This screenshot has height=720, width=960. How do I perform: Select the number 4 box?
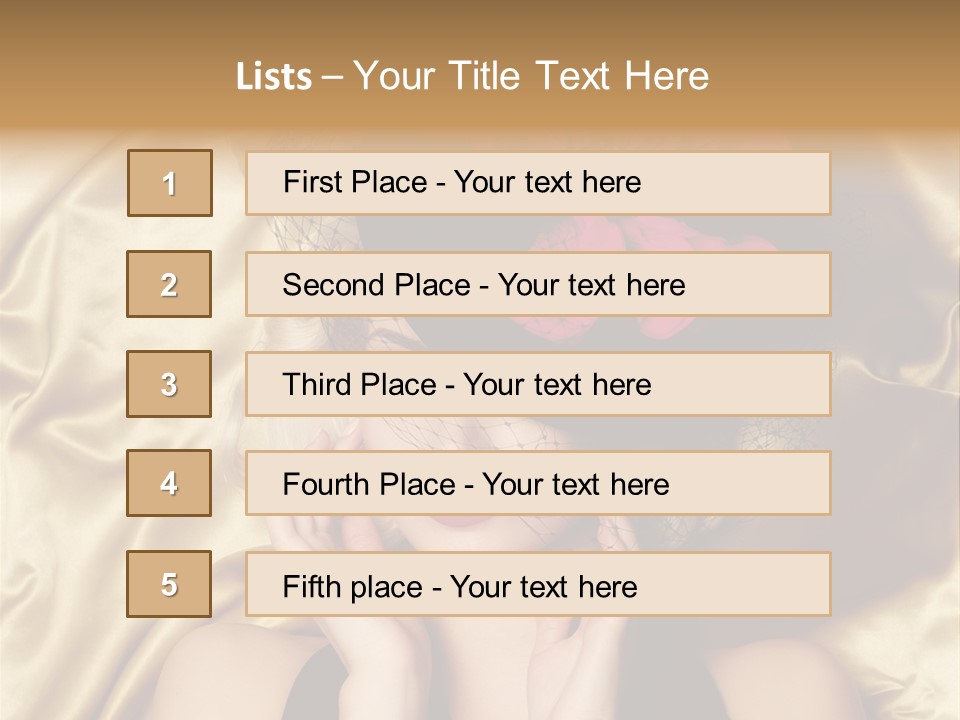point(169,483)
